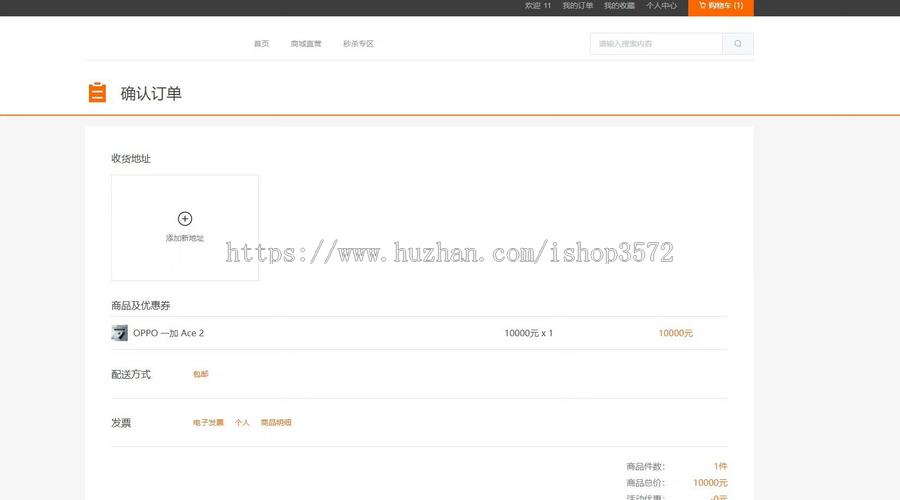This screenshot has height=500, width=900.
Task: Select the 包邮 delivery option
Action: tap(200, 374)
